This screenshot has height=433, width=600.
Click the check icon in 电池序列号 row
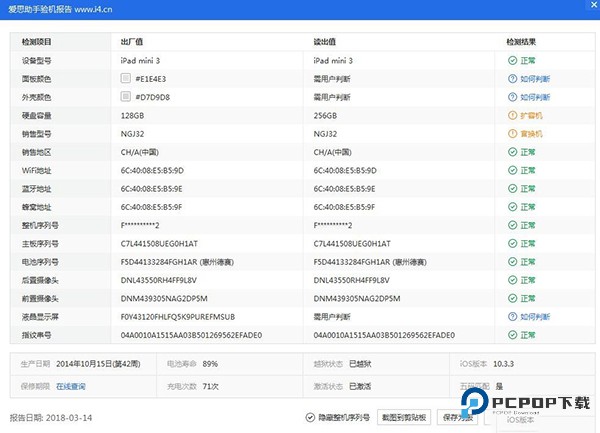(512, 262)
